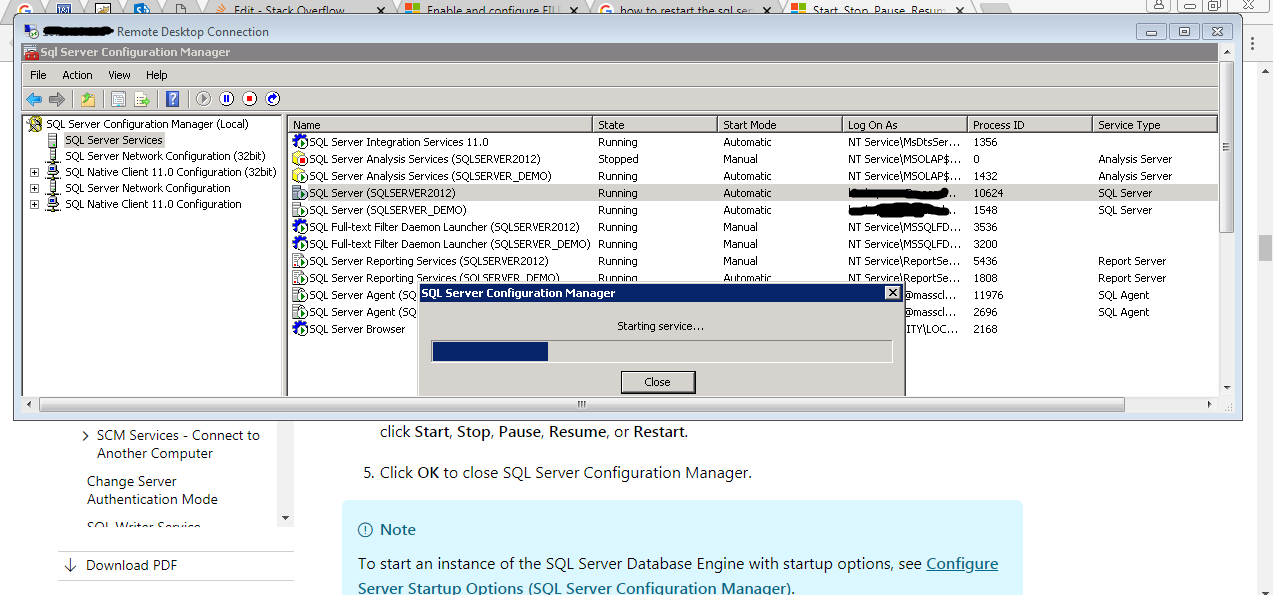Open the Chrome three-dot menu

tap(1251, 43)
